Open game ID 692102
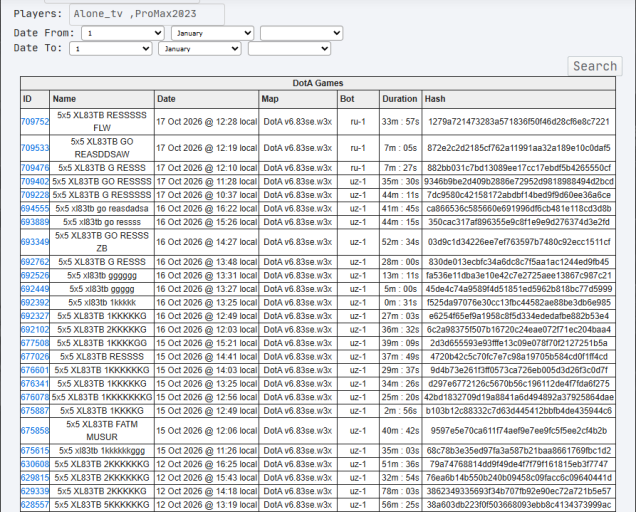636x512 pixels. pos(35,330)
